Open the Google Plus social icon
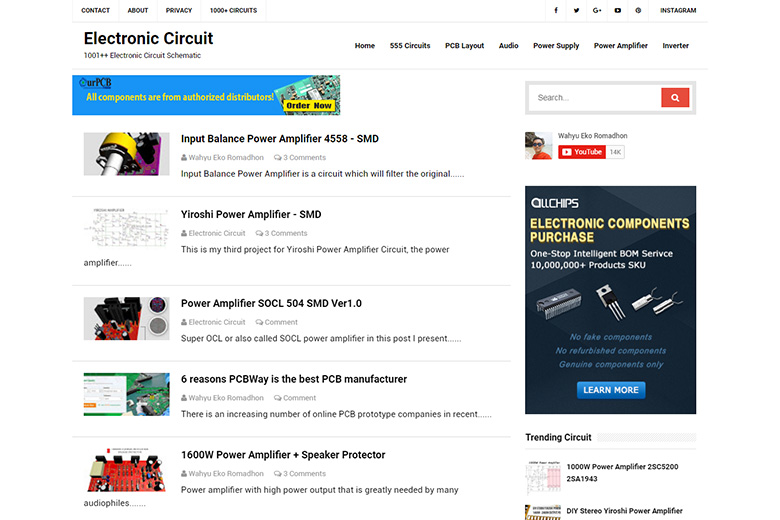 coord(597,10)
